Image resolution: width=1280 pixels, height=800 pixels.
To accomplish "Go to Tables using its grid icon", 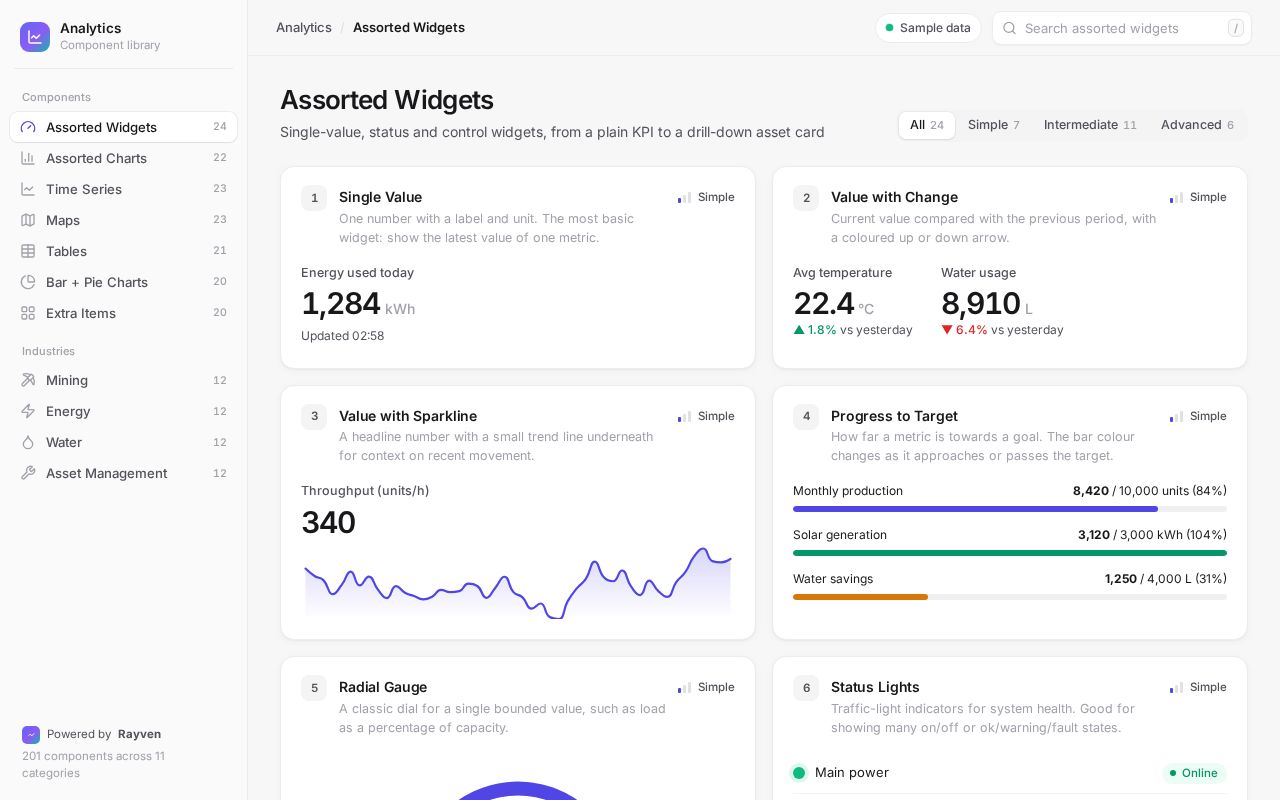I will [x=28, y=251].
